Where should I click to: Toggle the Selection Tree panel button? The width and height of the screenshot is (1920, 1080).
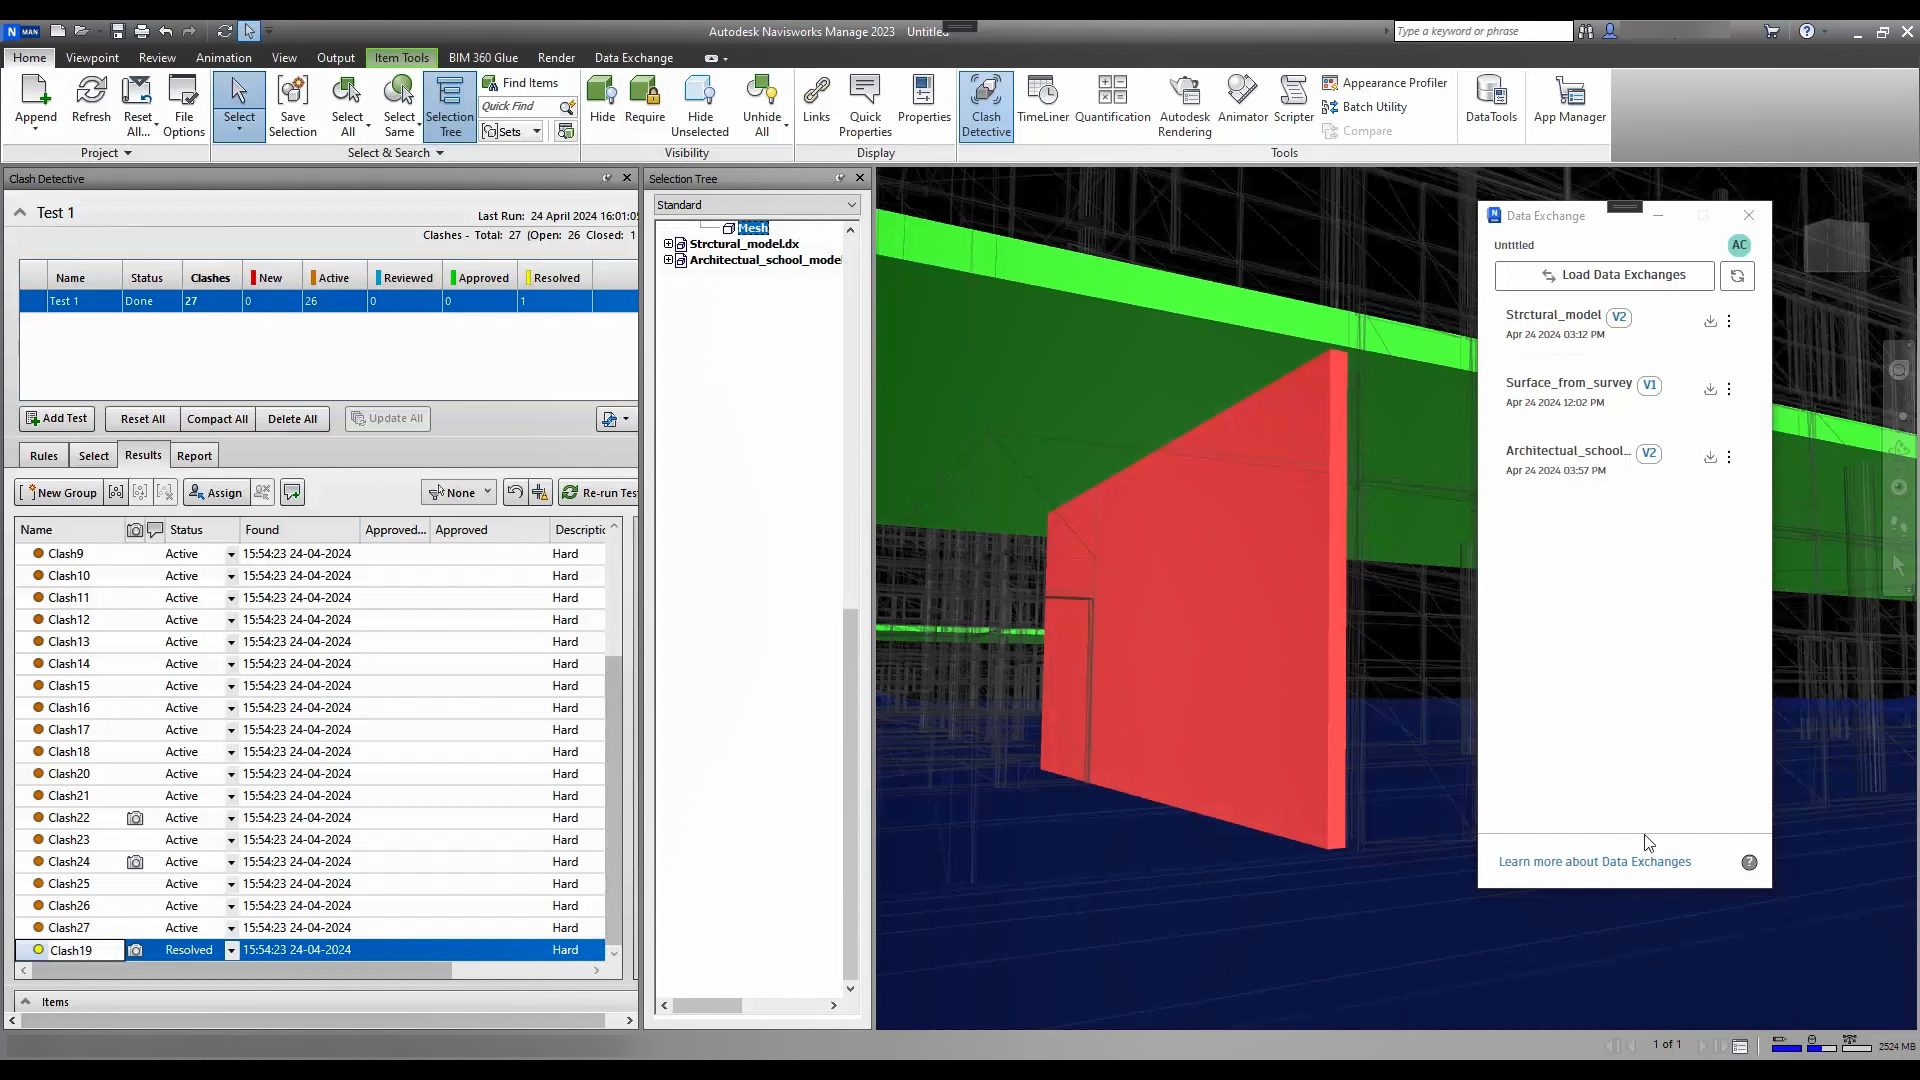[x=450, y=105]
